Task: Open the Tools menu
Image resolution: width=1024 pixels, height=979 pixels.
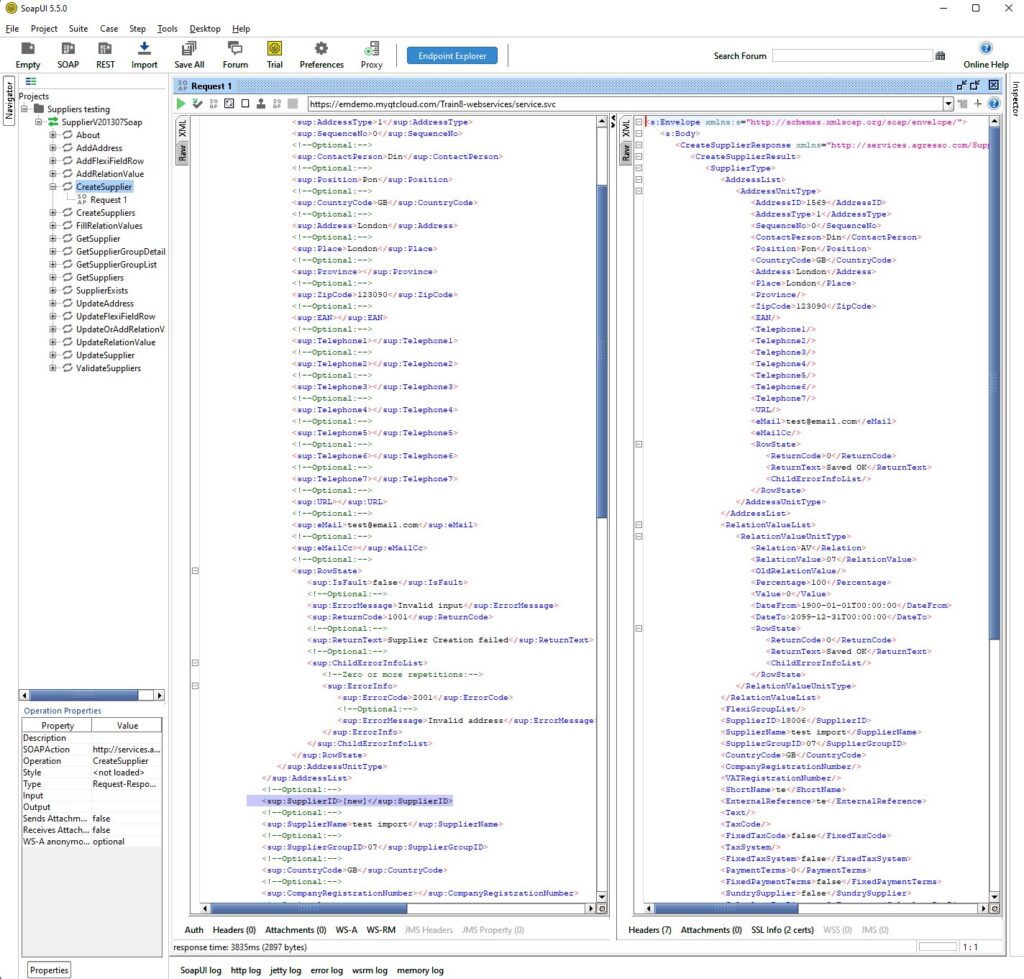Action: pyautogui.click(x=166, y=28)
